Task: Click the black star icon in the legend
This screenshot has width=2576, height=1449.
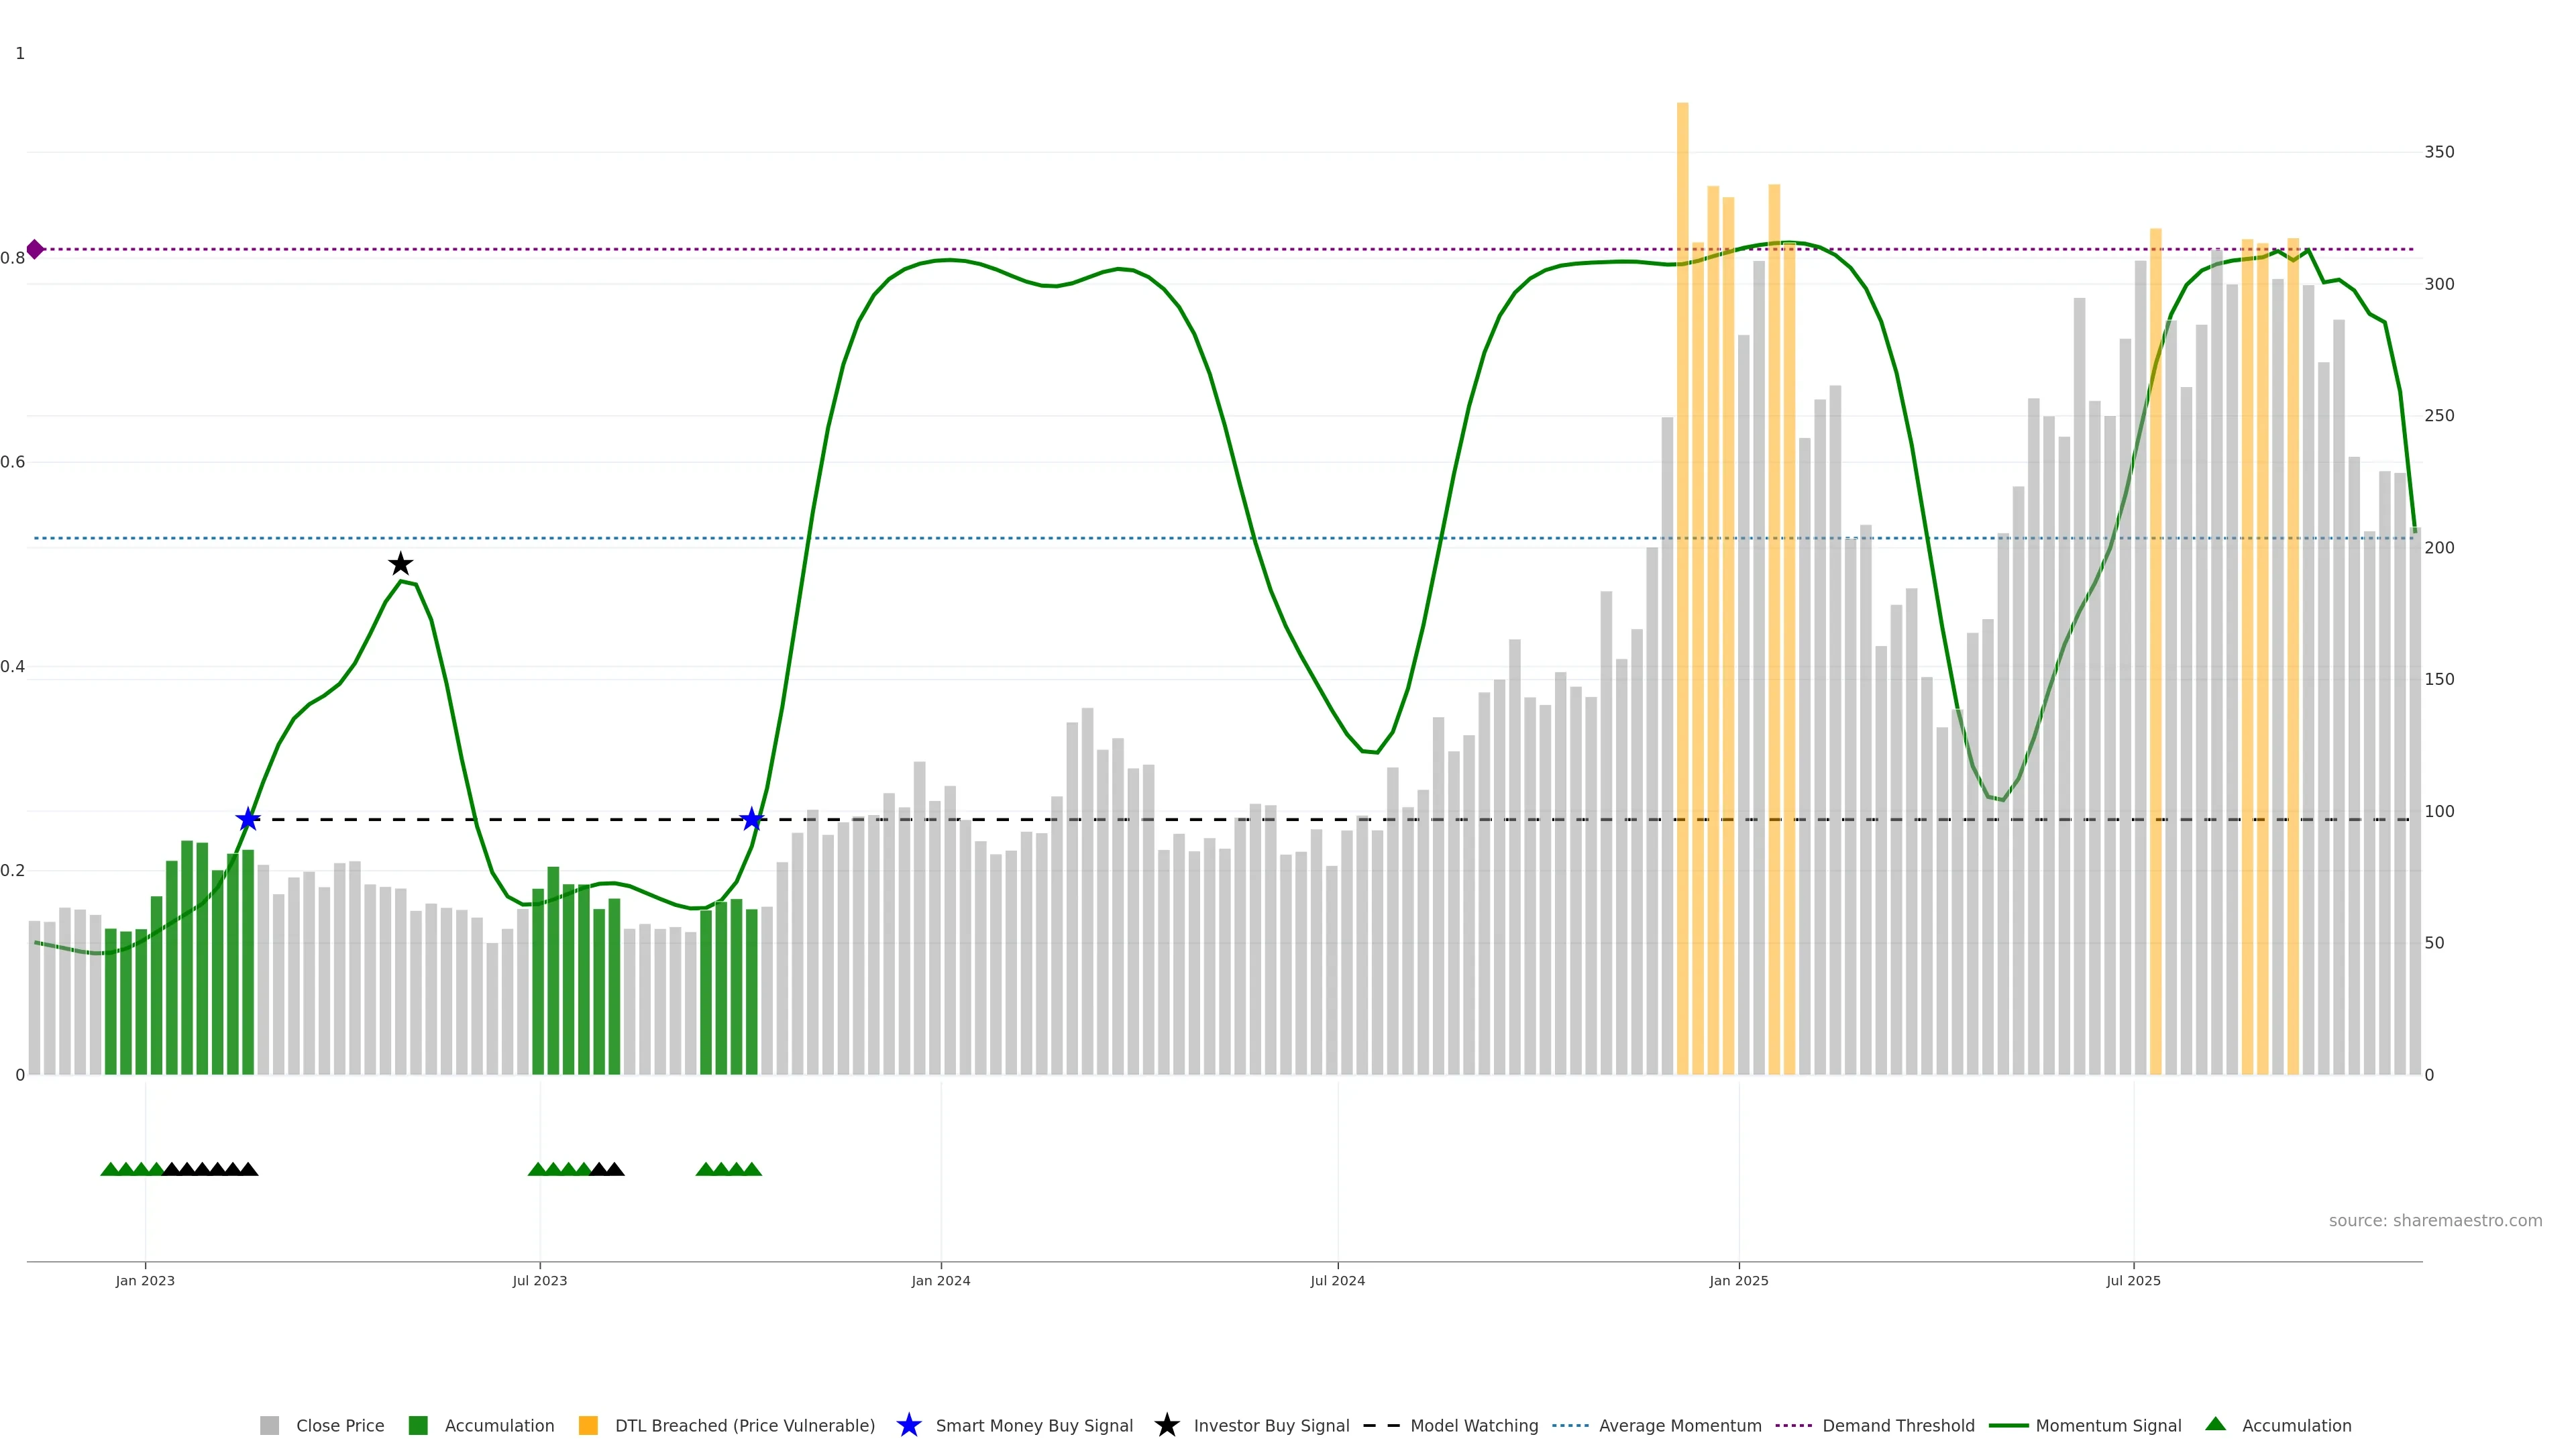Action: [x=1166, y=1426]
